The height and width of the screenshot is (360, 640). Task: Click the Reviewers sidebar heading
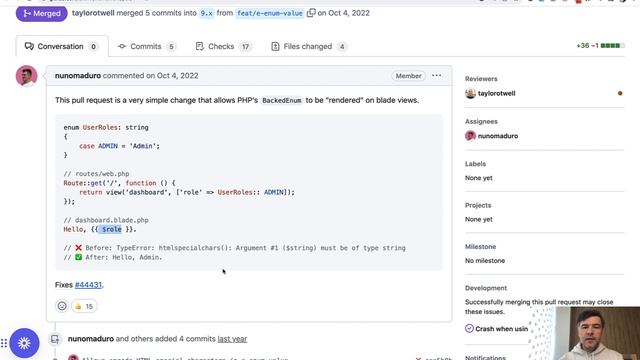[x=481, y=79]
